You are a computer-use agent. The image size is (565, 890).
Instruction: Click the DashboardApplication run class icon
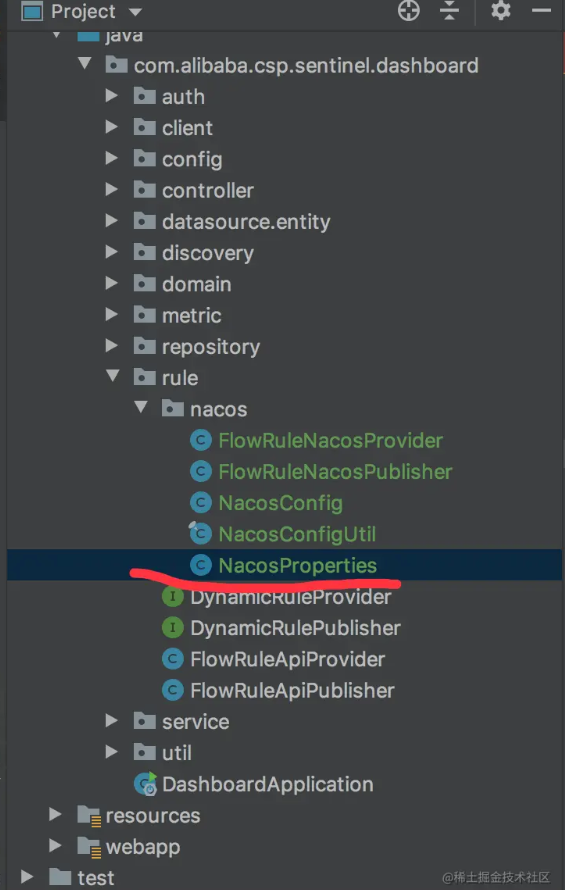(145, 784)
